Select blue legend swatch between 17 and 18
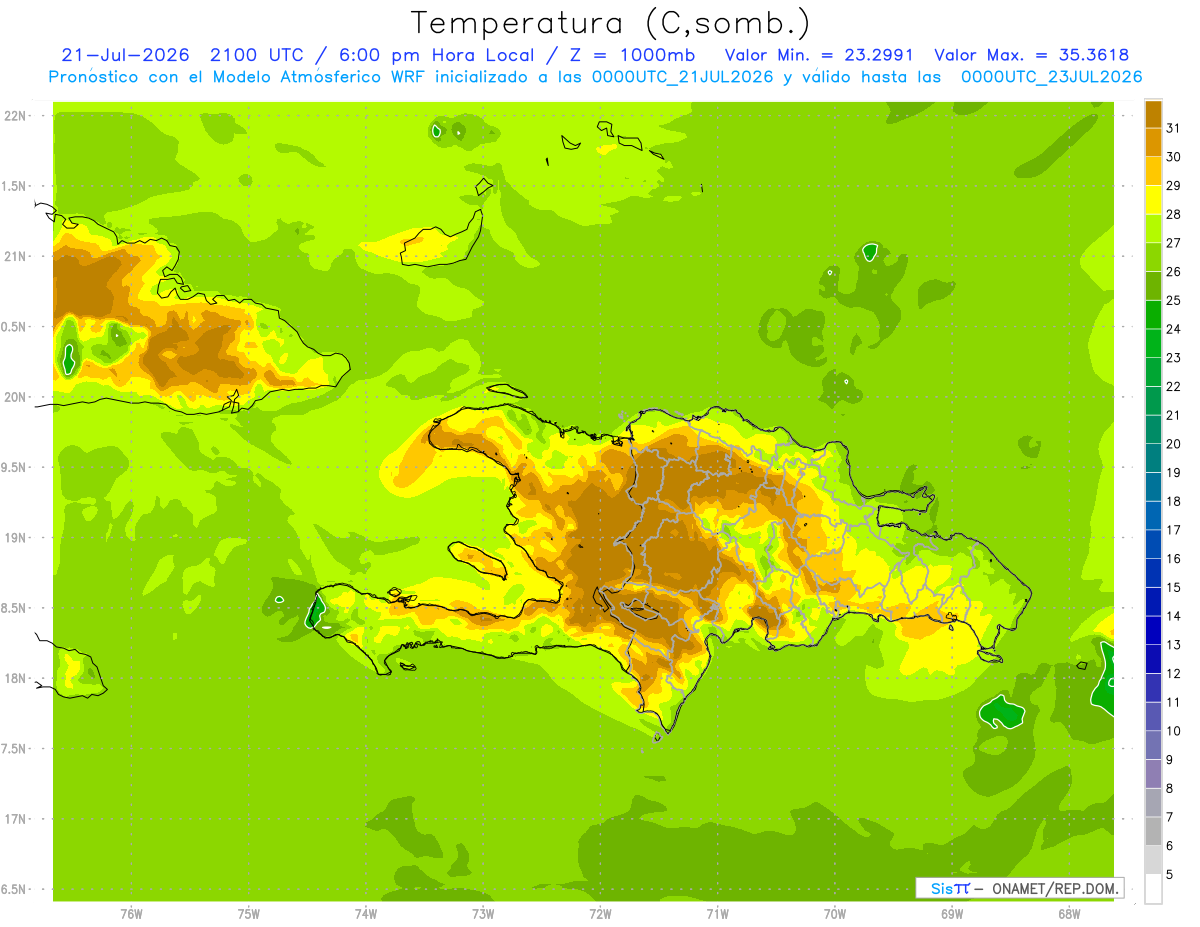This screenshot has height=927, width=1200. click(x=1153, y=515)
